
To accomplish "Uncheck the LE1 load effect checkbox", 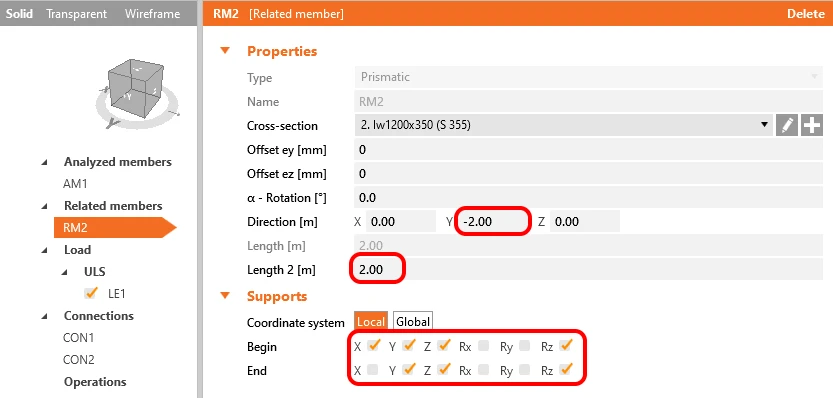I will coord(91,293).
